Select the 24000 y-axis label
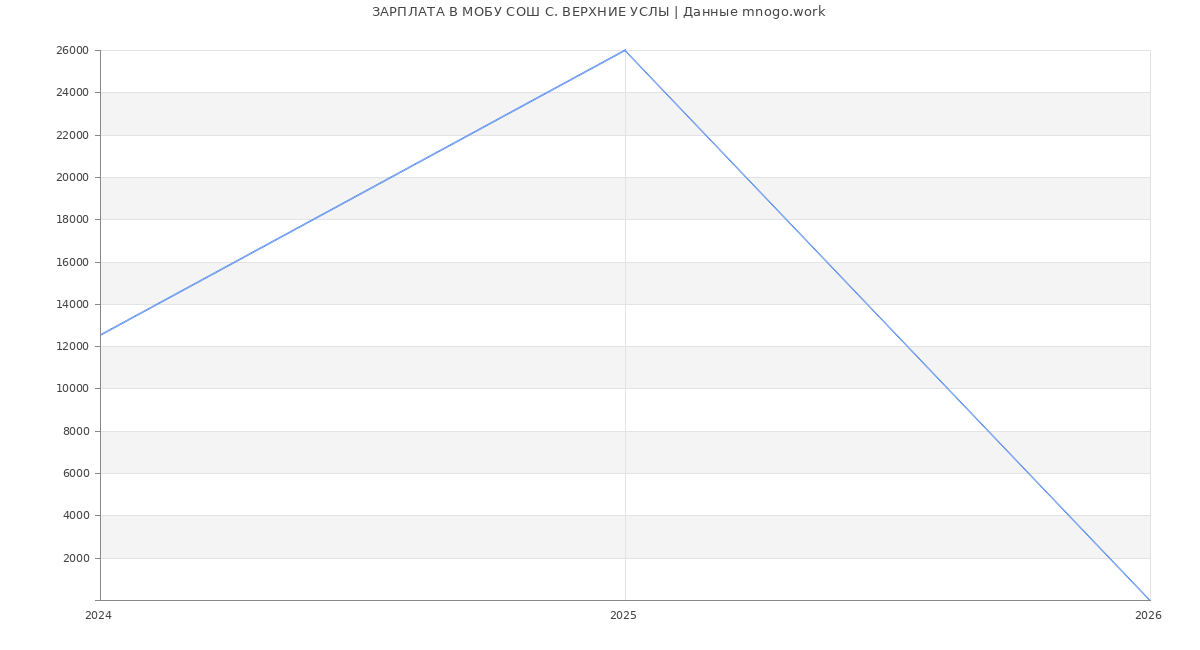The image size is (1200, 650). click(x=72, y=92)
